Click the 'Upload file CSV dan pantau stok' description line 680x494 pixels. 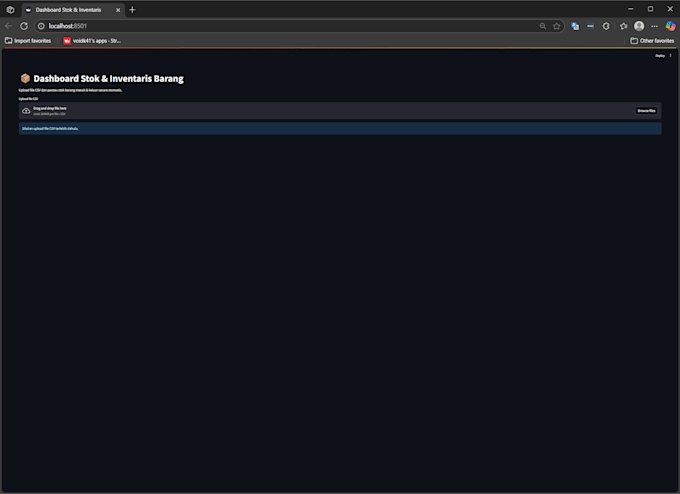[70, 90]
